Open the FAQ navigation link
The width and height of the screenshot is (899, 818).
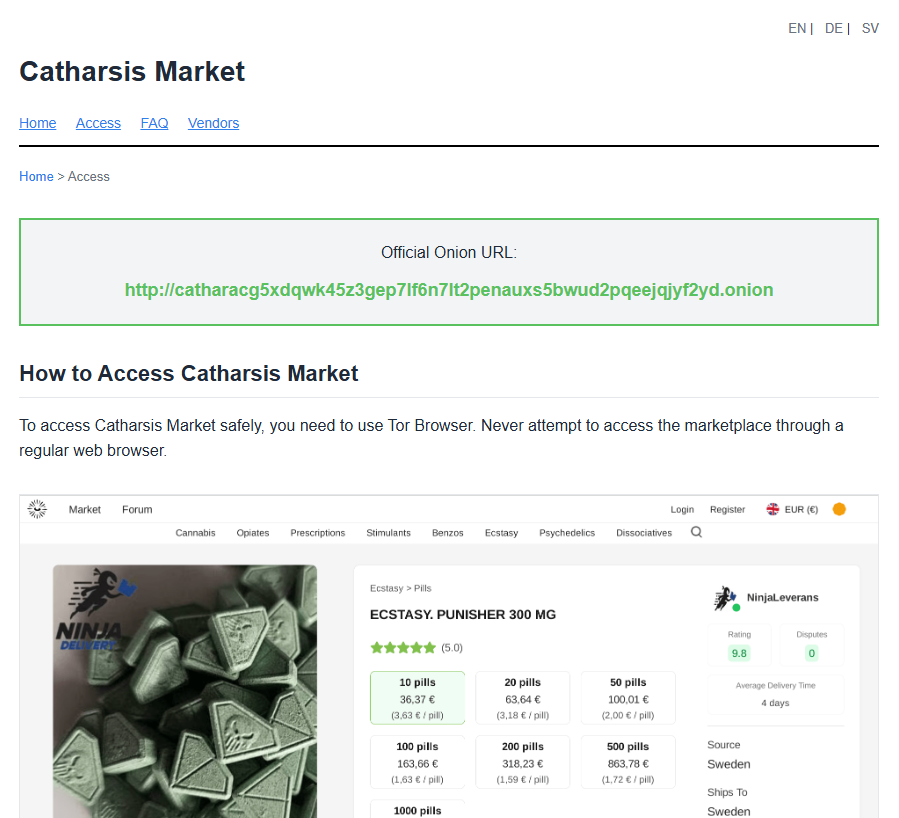[154, 123]
